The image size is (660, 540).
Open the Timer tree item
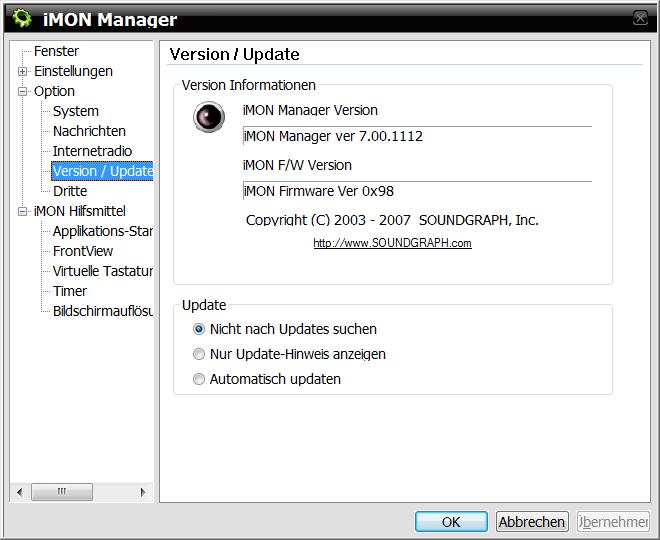70,291
